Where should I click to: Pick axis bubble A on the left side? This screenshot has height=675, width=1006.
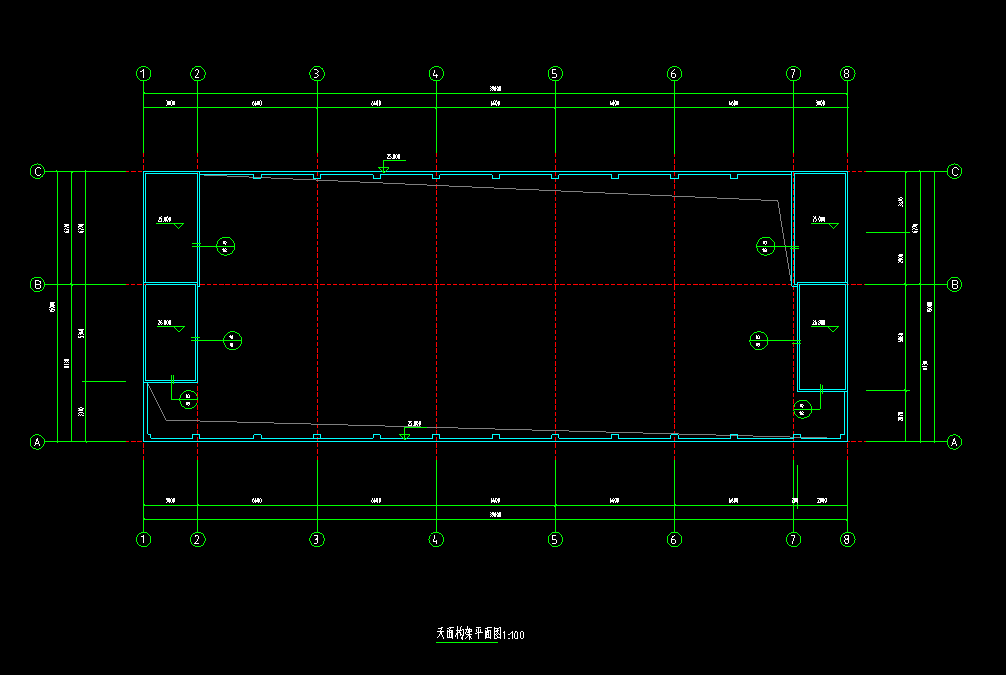38,441
